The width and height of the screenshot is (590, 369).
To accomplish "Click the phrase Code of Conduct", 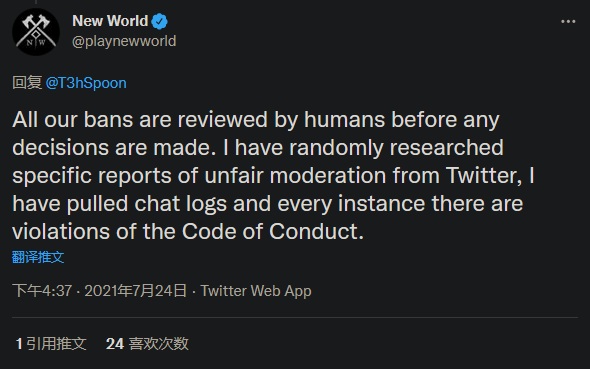I will tap(273, 231).
